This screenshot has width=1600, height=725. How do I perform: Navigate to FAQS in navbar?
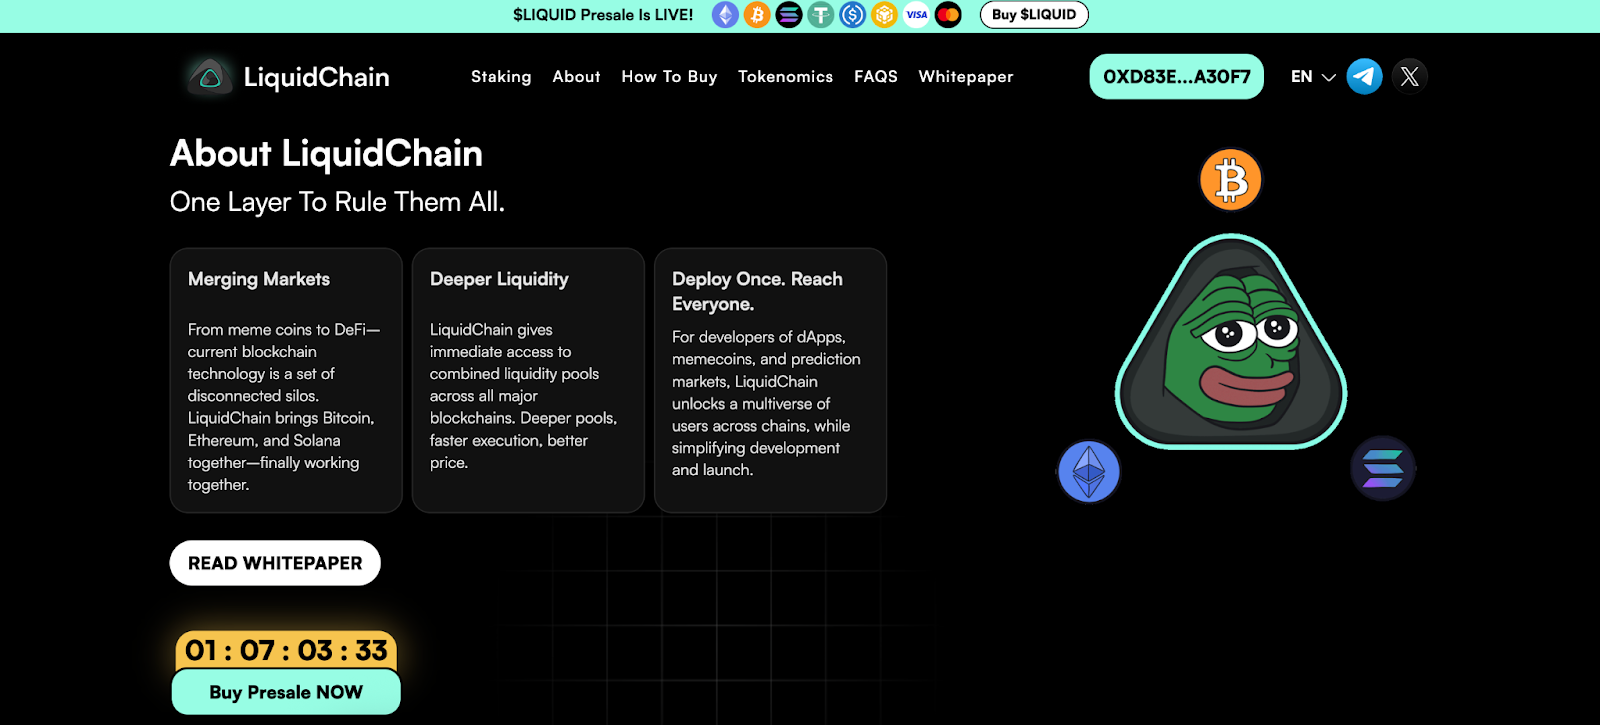point(875,77)
